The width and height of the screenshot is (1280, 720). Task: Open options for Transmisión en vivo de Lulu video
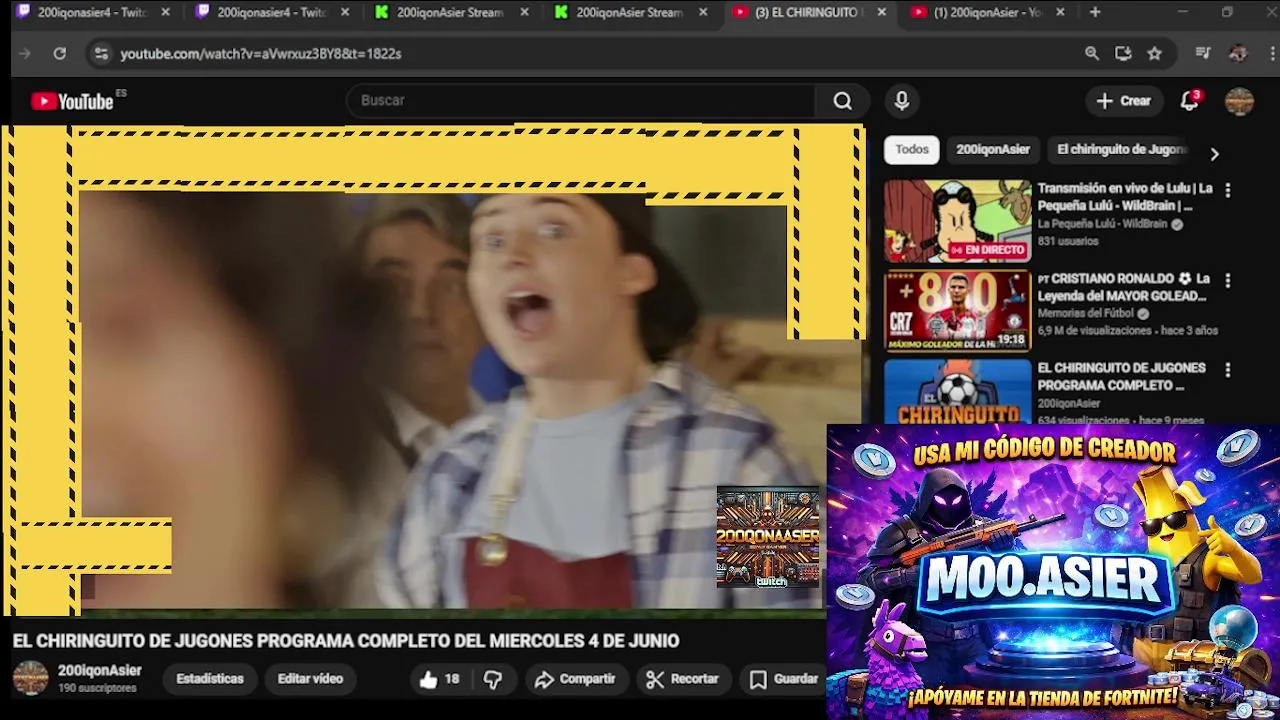(1228, 190)
